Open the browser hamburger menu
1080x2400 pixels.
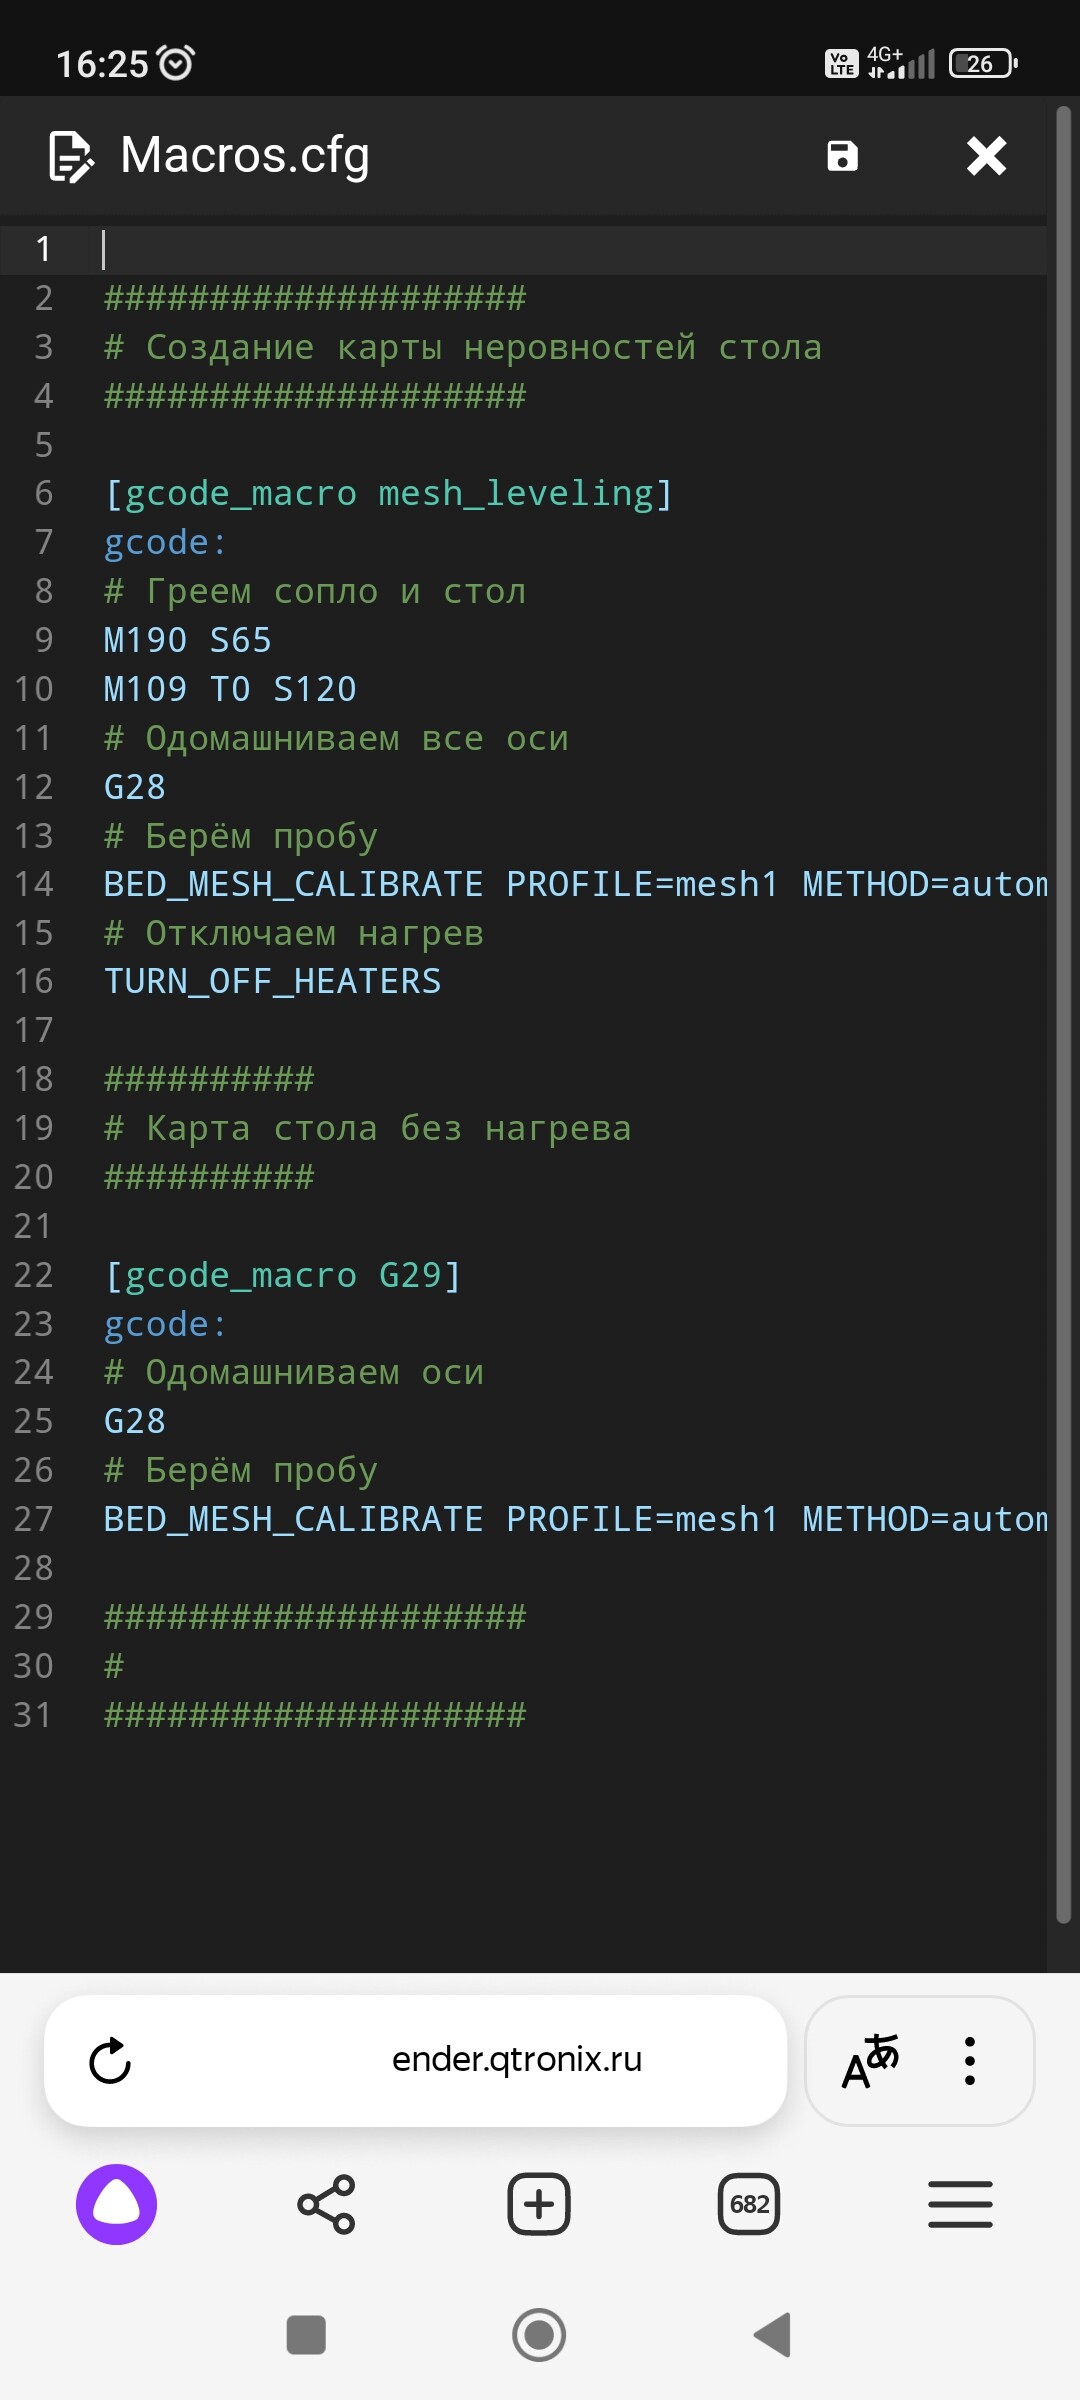[x=960, y=2204]
